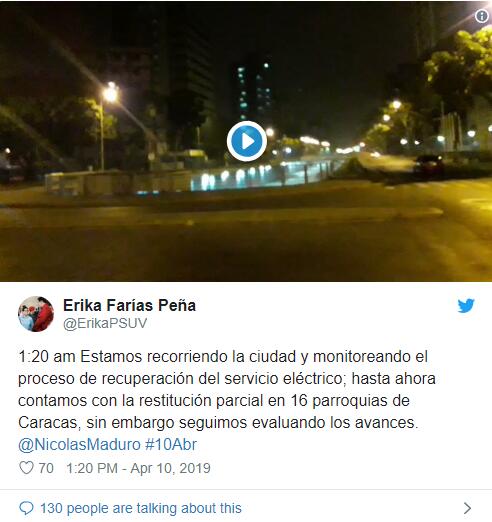Visit the @ErikaPSUV handle
The height and width of the screenshot is (522, 492).
(x=105, y=323)
